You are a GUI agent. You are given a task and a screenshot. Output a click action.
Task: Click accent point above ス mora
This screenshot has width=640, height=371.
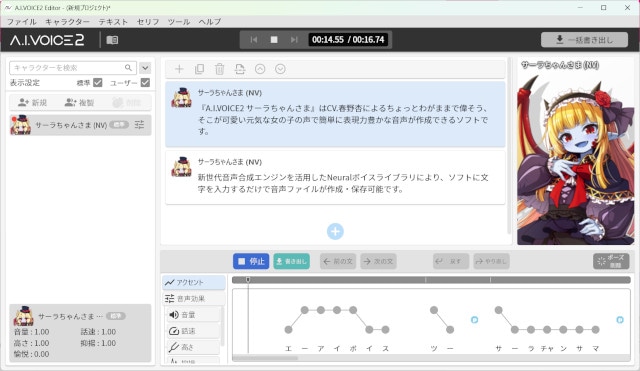click(385, 329)
